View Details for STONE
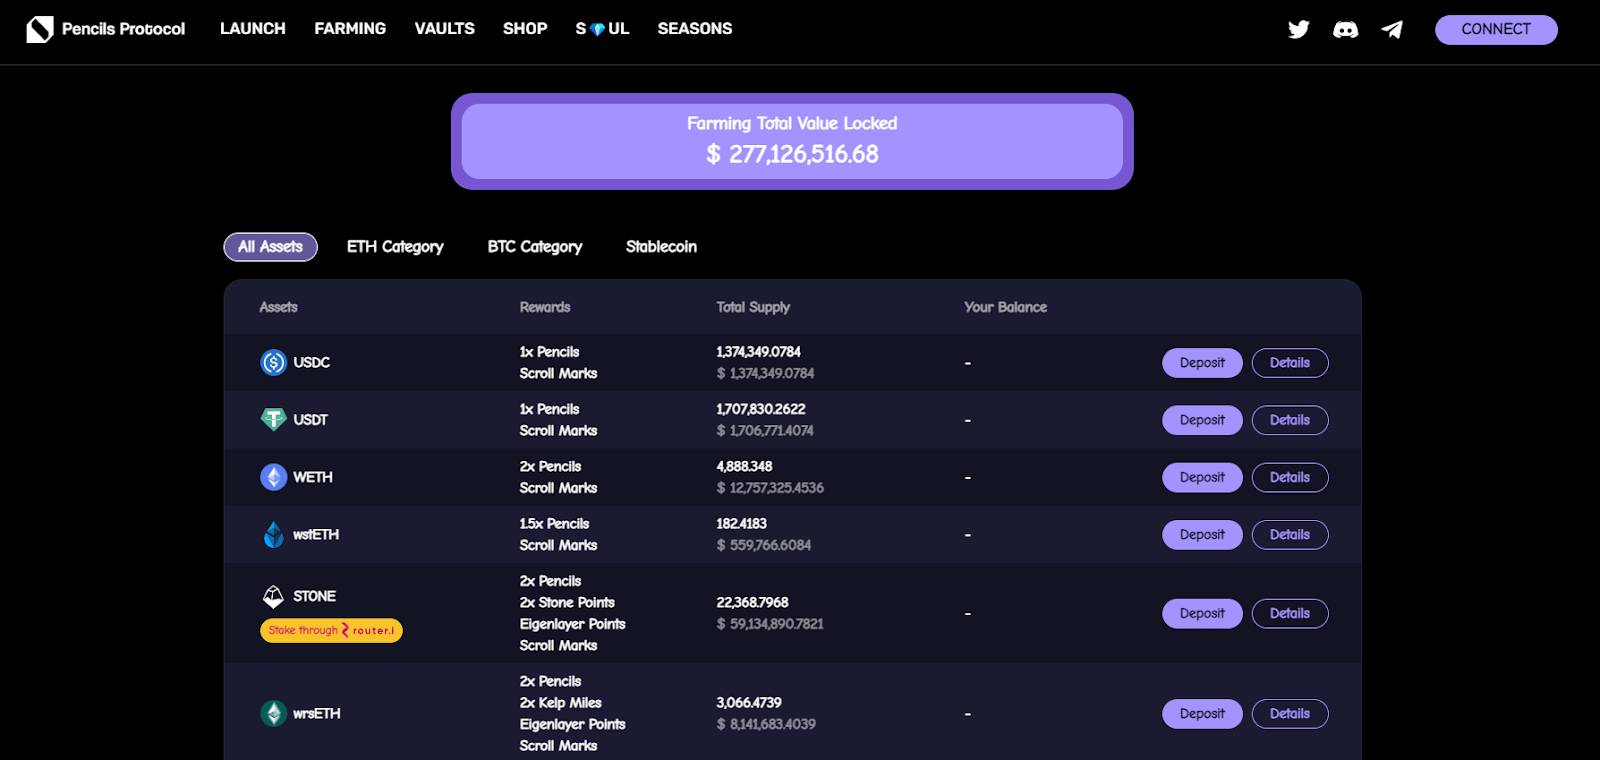 point(1290,614)
